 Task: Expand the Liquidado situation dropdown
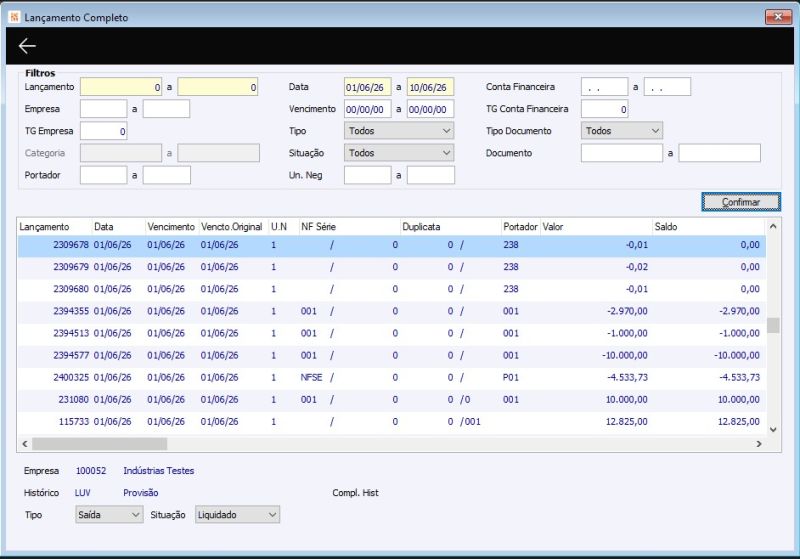[237, 515]
